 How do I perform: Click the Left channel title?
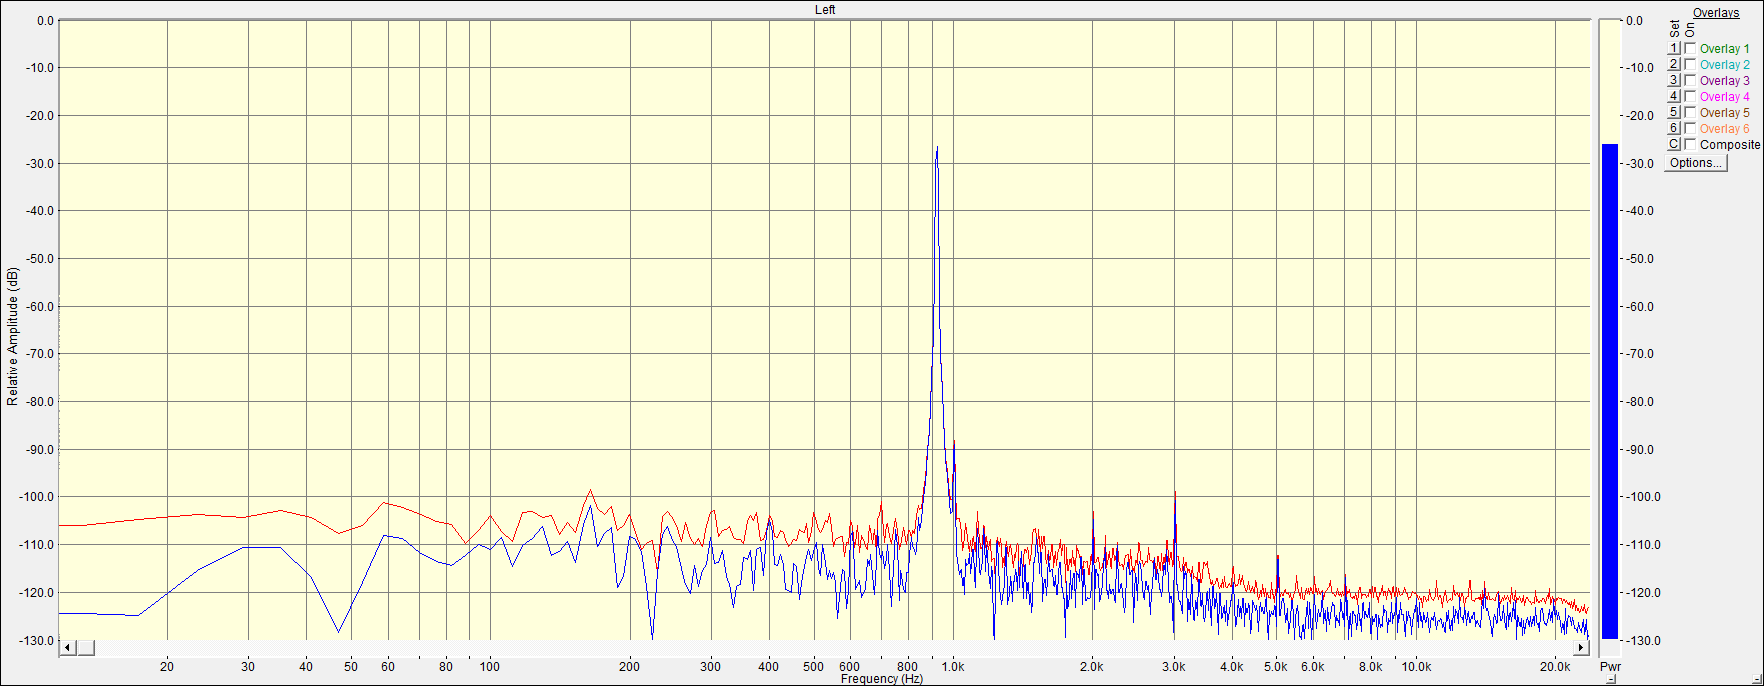pos(825,10)
